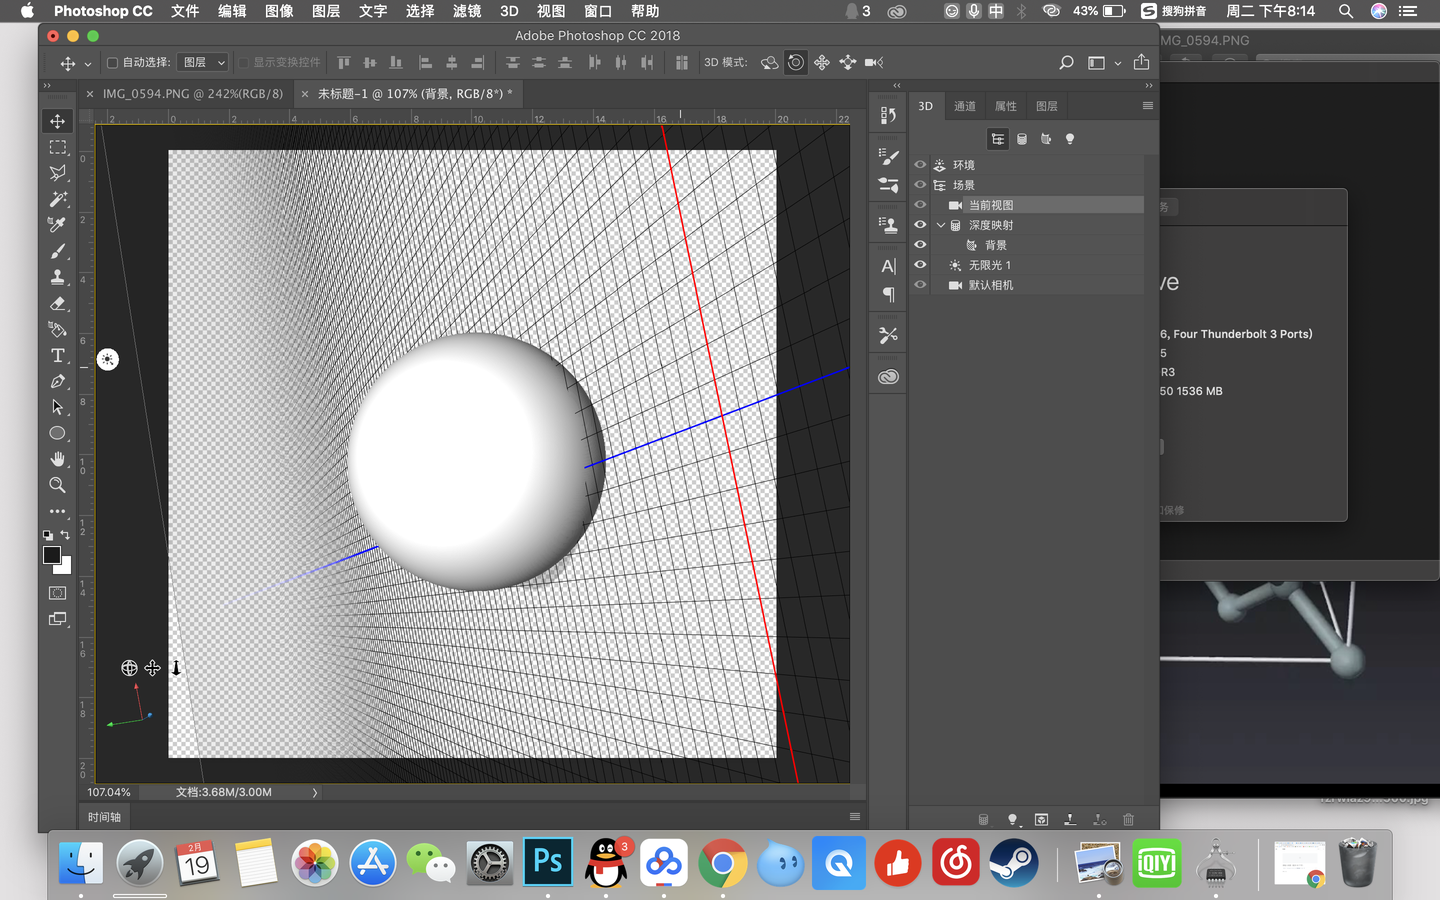Filter 3D panel by lights
Viewport: 1440px width, 900px height.
(x=1070, y=139)
